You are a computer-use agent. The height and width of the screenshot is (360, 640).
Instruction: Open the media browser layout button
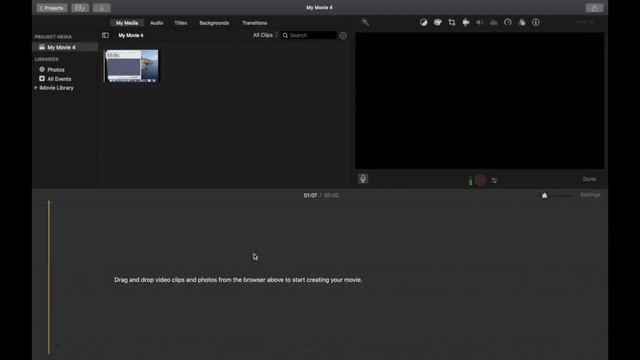[80, 8]
